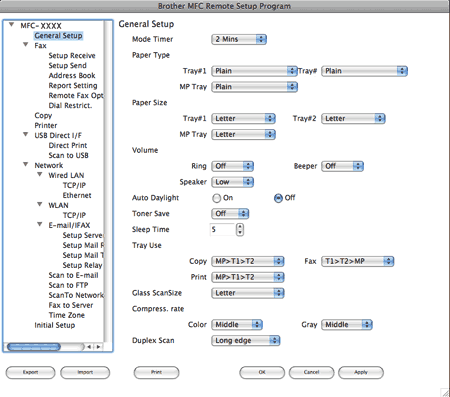Confirm settings with OK button
This screenshot has width=450, height=397.
[x=262, y=372]
